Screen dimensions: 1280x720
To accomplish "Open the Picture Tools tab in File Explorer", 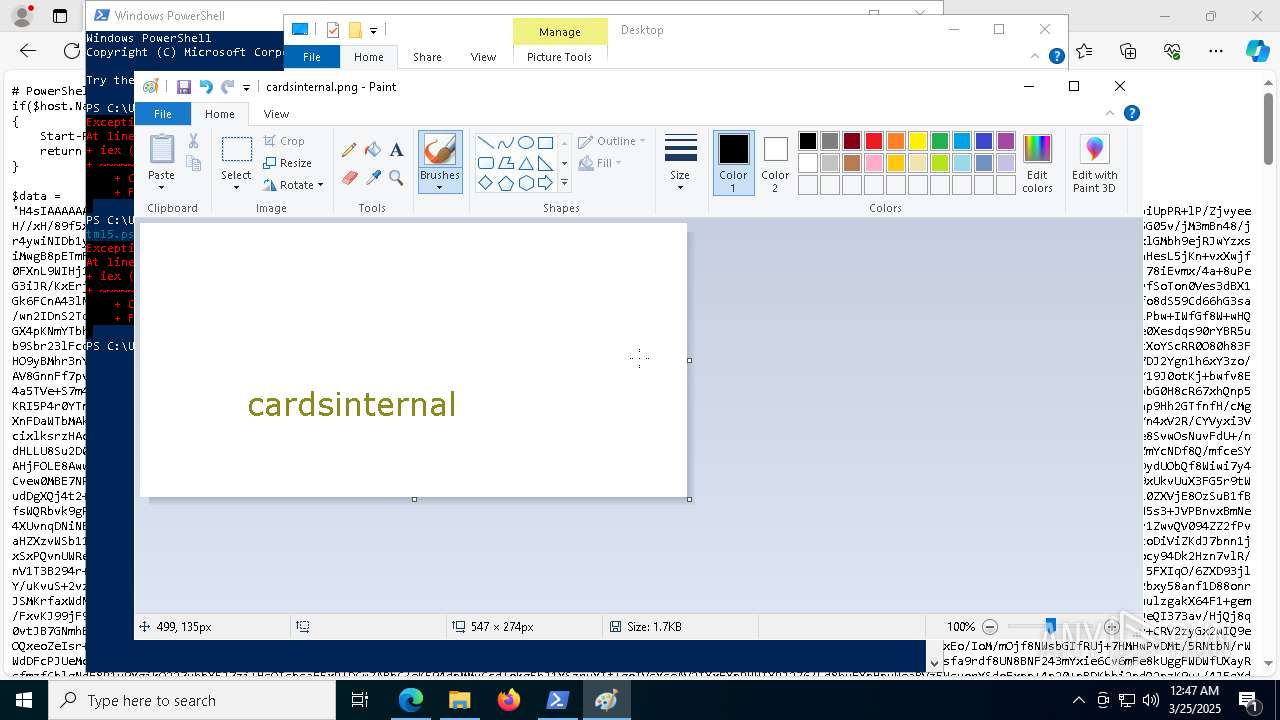I will tap(559, 57).
